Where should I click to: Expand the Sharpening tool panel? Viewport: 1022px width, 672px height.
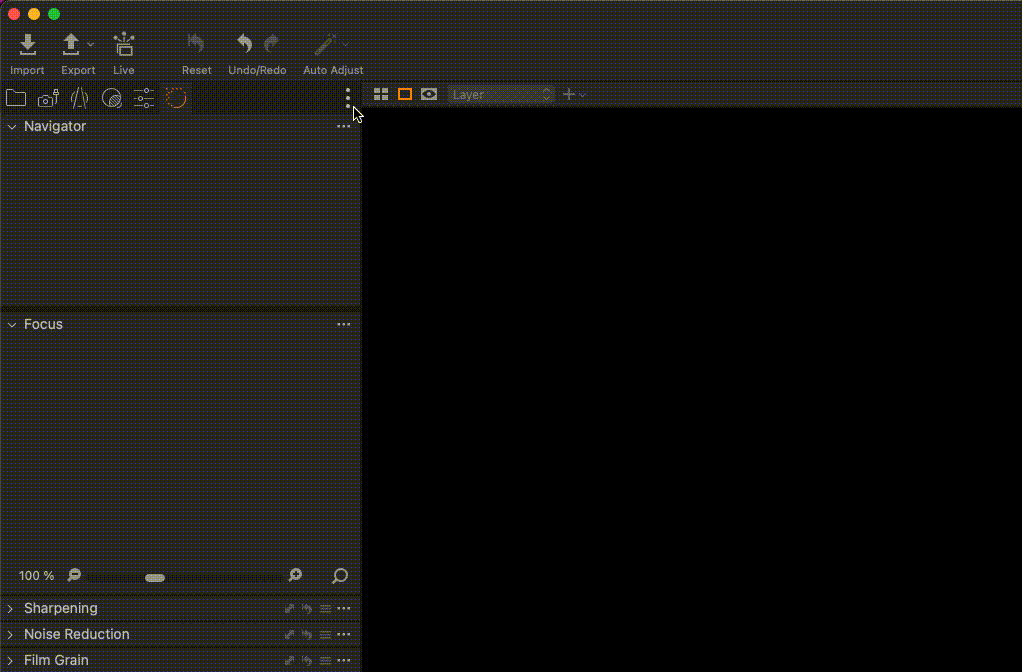pos(10,608)
